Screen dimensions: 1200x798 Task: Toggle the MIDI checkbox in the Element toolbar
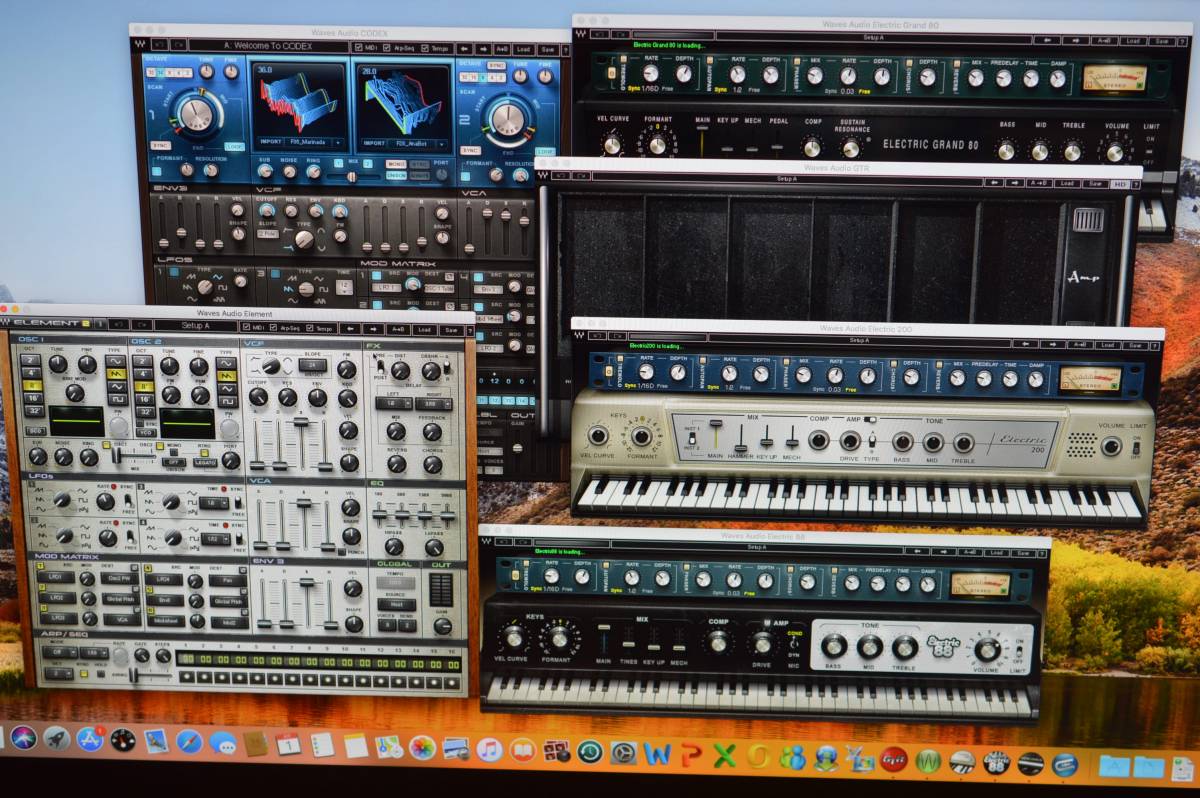pos(247,326)
